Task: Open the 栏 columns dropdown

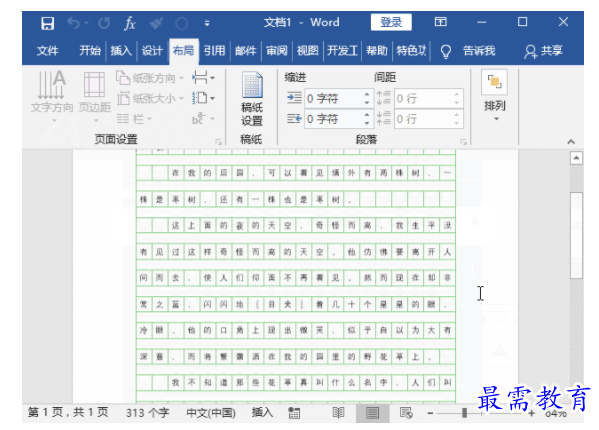Action: point(134,119)
